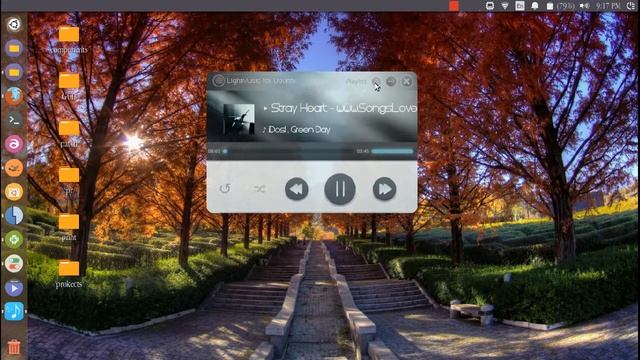Launch Firefox from the dock
The image size is (640, 360).
tap(14, 96)
